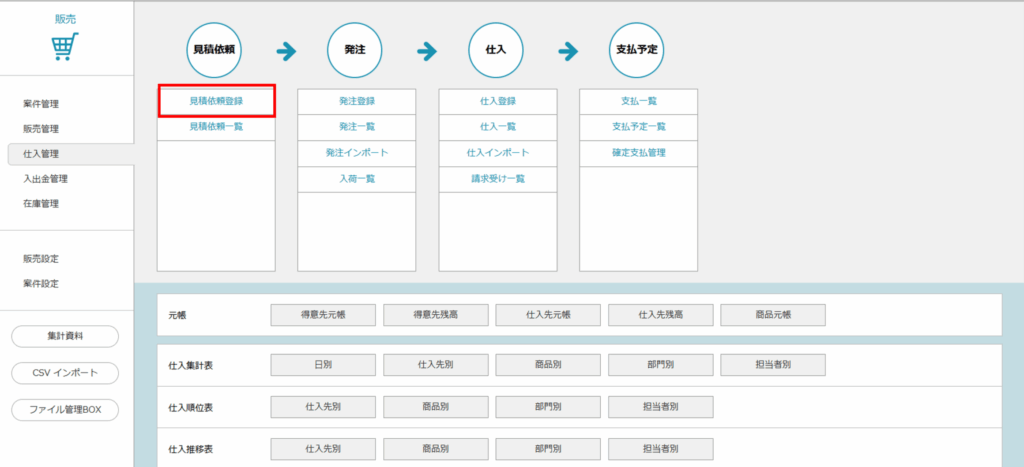Image resolution: width=1024 pixels, height=467 pixels.
Task: Click 商品元帳 button
Action: click(773, 315)
